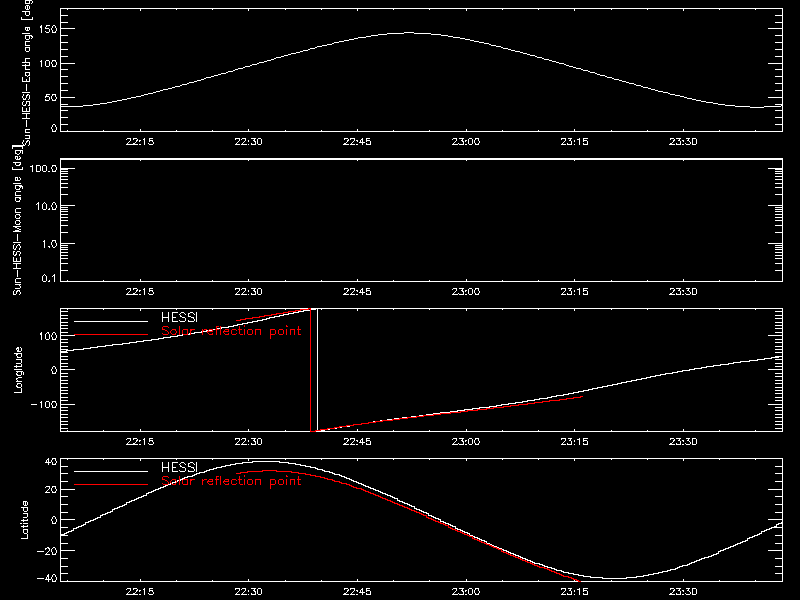This screenshot has height=600, width=800.
Task: Select the 22:15 label under the Latitude plot
Action: pos(140,592)
